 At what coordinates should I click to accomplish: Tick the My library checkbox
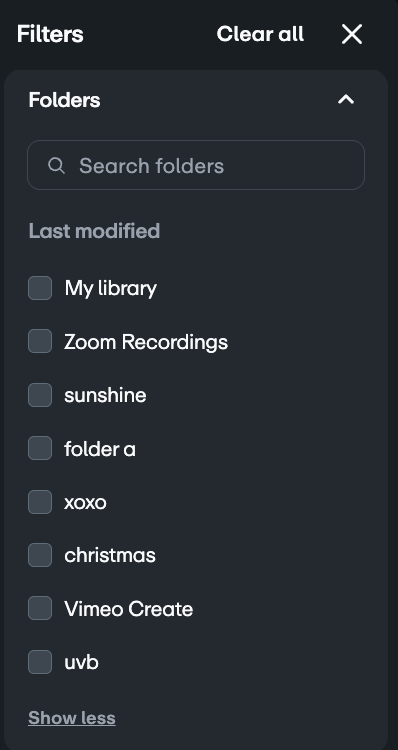(x=40, y=288)
